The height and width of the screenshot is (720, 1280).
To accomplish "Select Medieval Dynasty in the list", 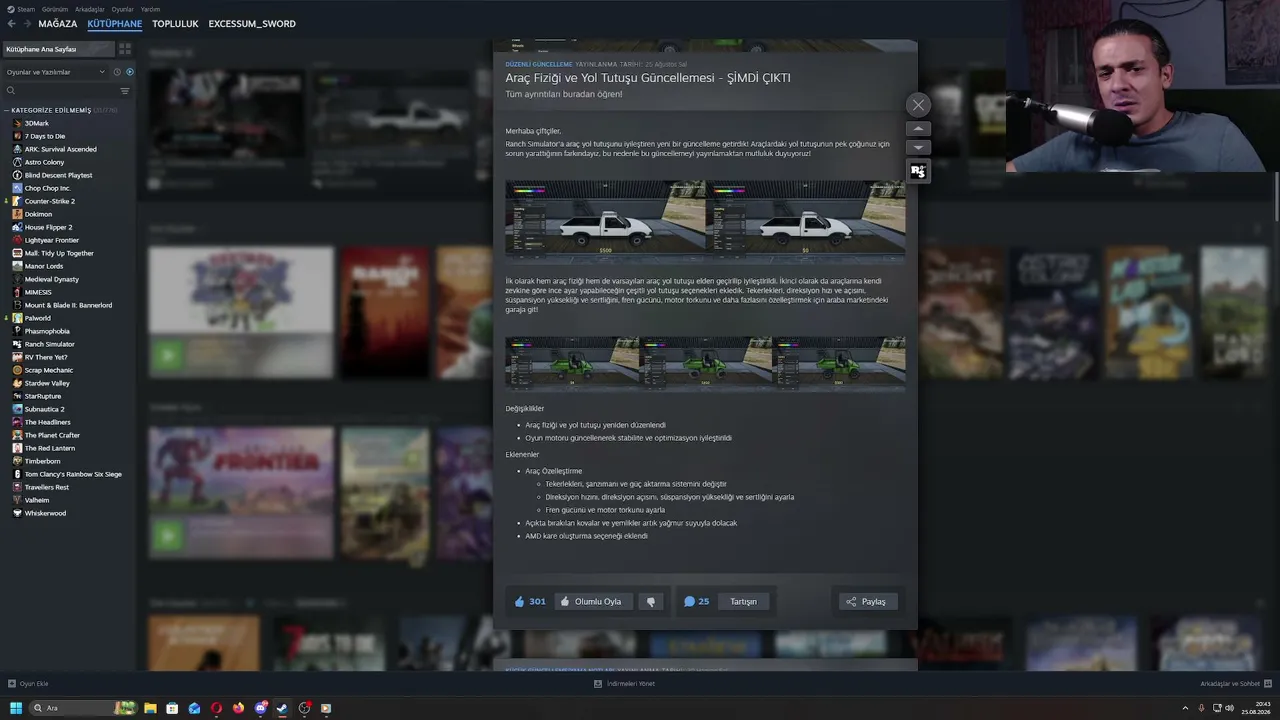I will 52,279.
